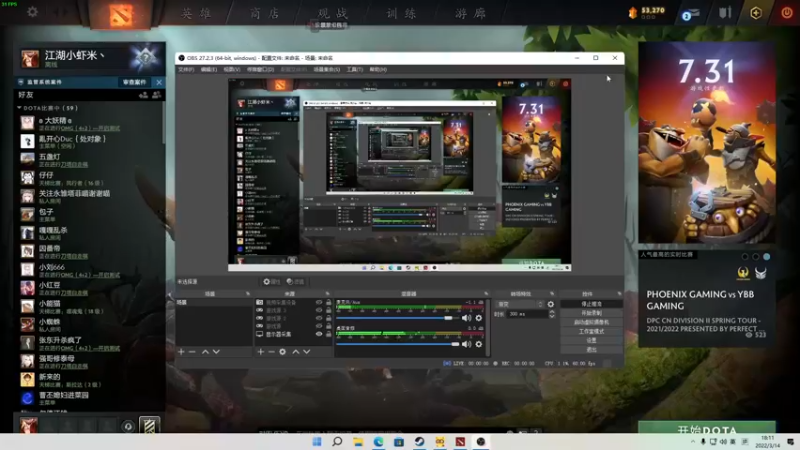Switch to the 观战 tab in Dota
Image resolution: width=800 pixels, height=450 pixels.
click(333, 14)
